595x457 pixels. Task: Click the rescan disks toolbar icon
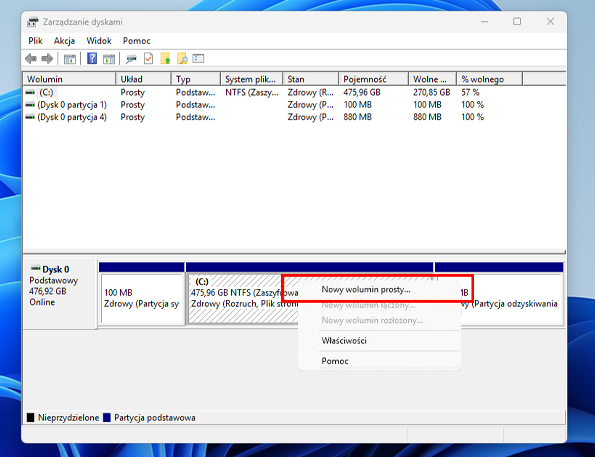(131, 59)
